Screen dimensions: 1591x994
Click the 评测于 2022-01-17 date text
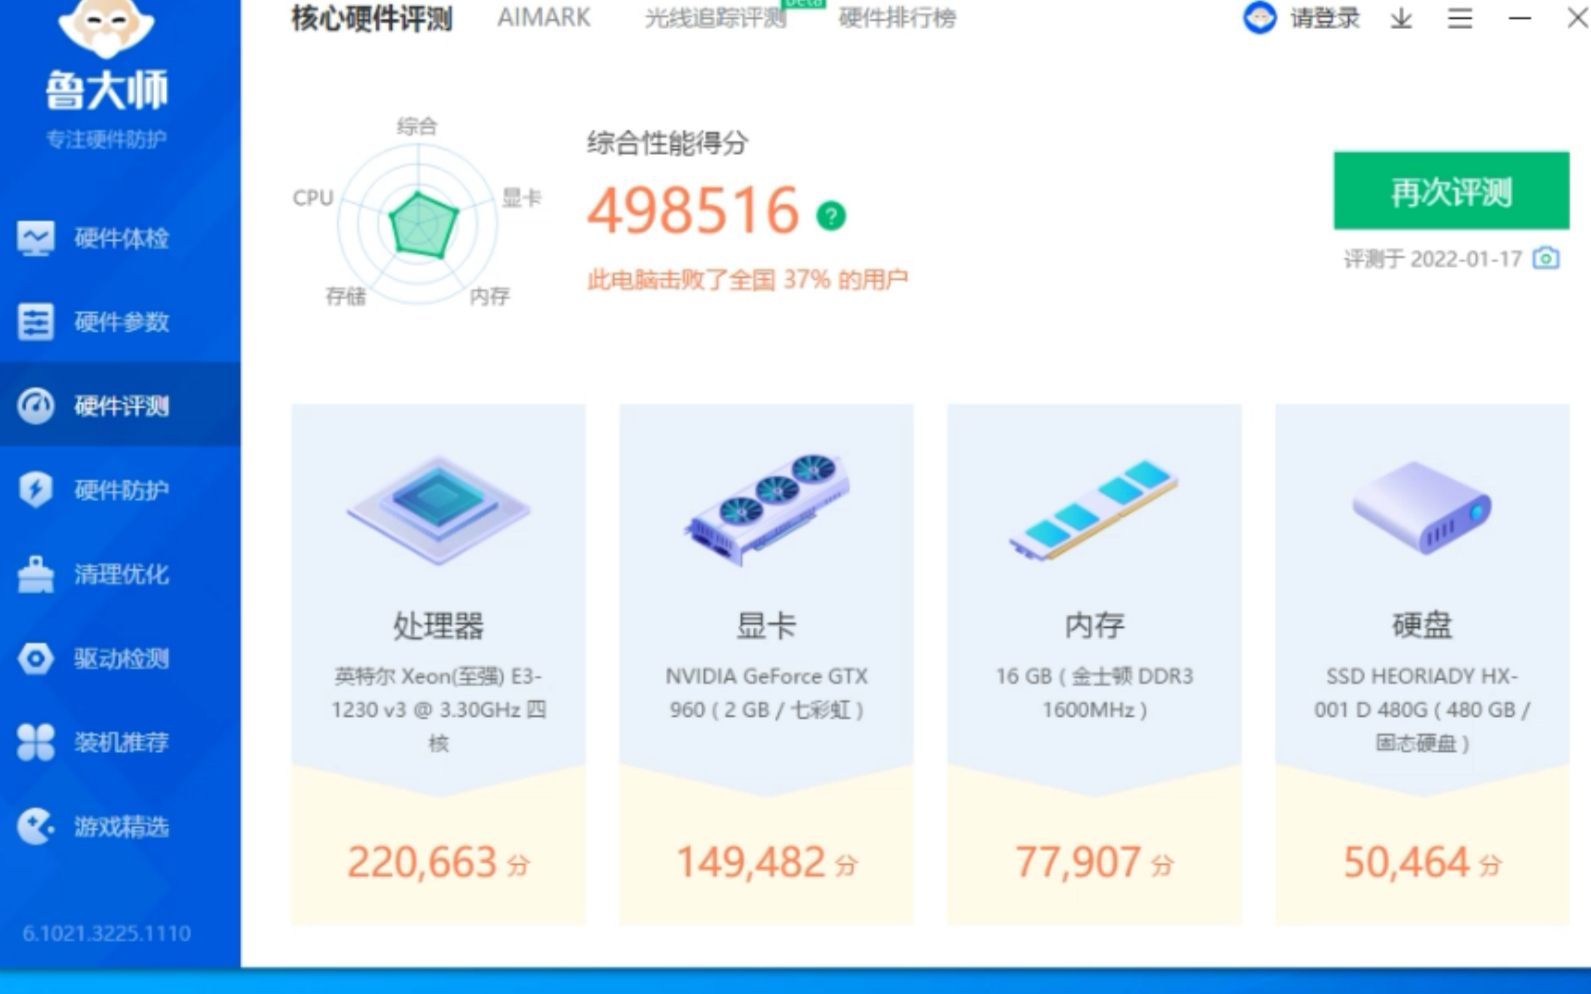point(1432,259)
